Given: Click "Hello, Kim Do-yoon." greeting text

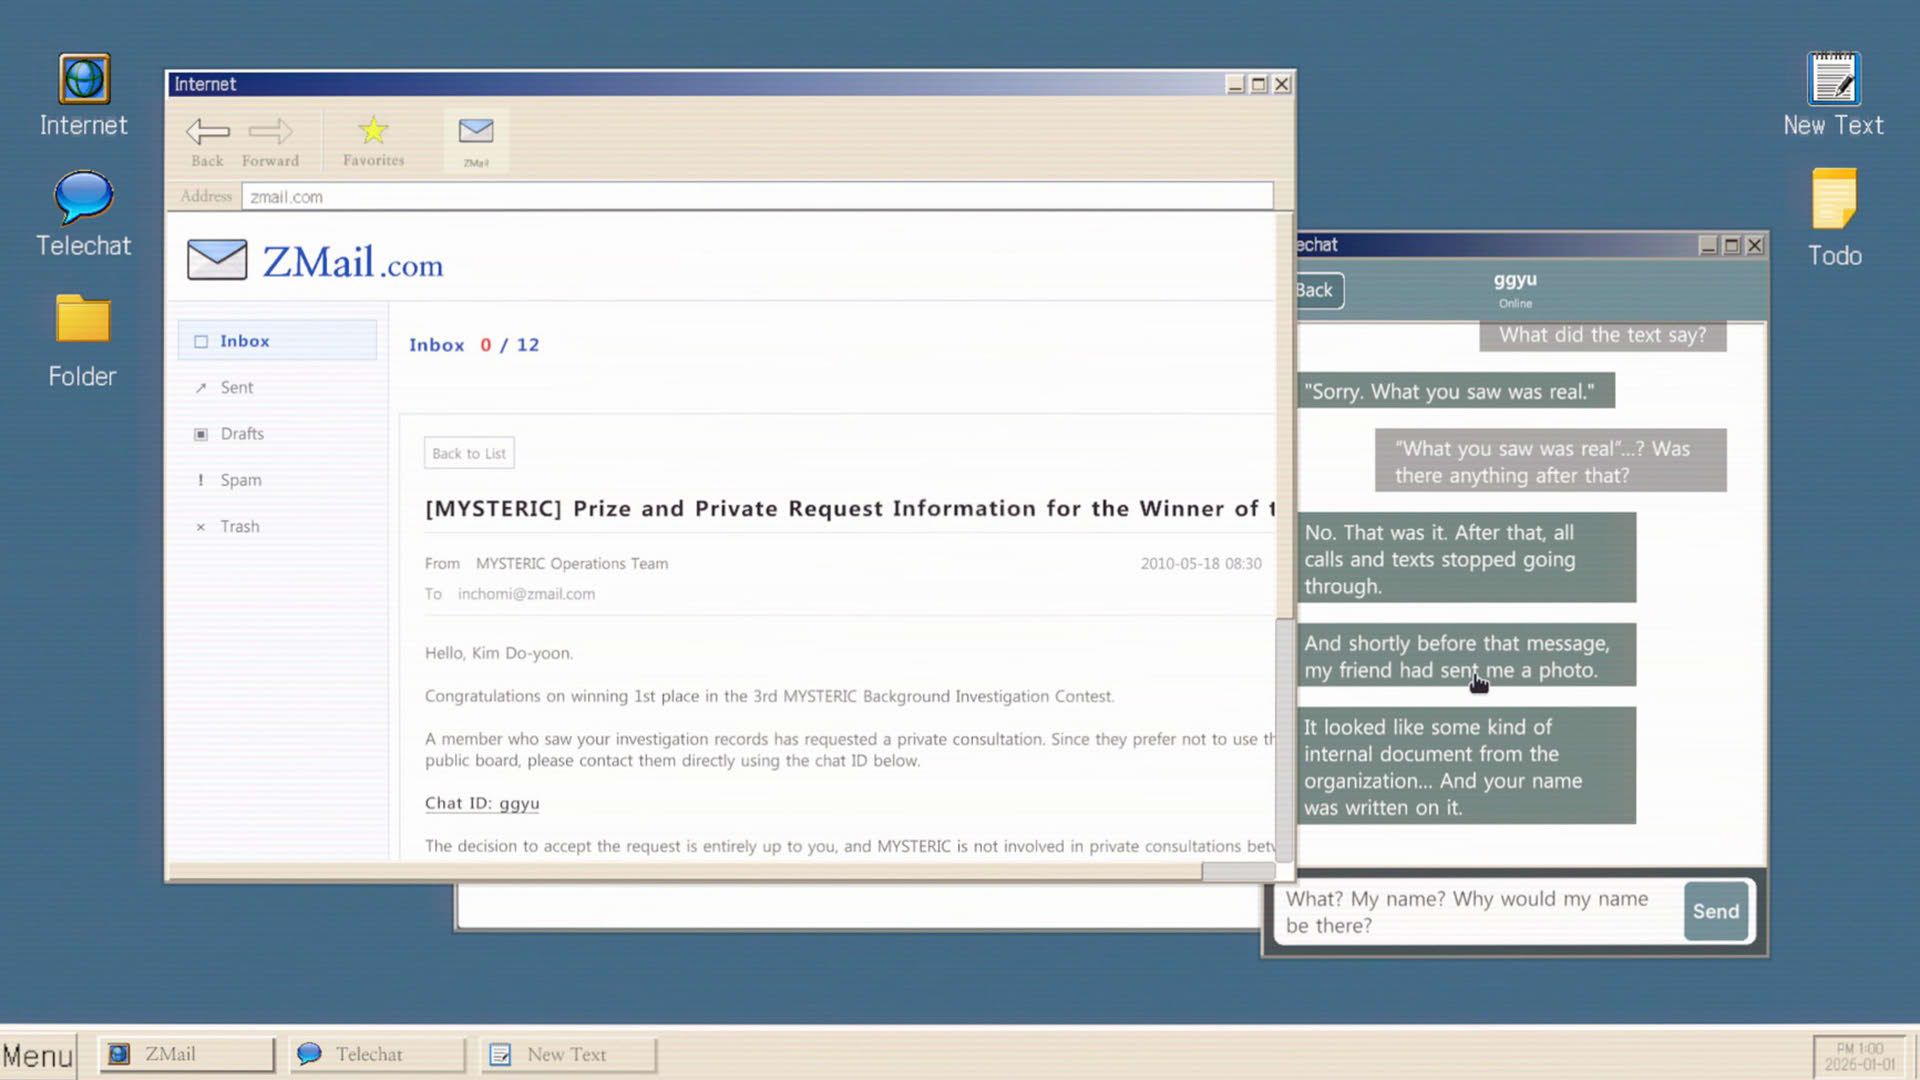Looking at the screenshot, I should click(499, 653).
